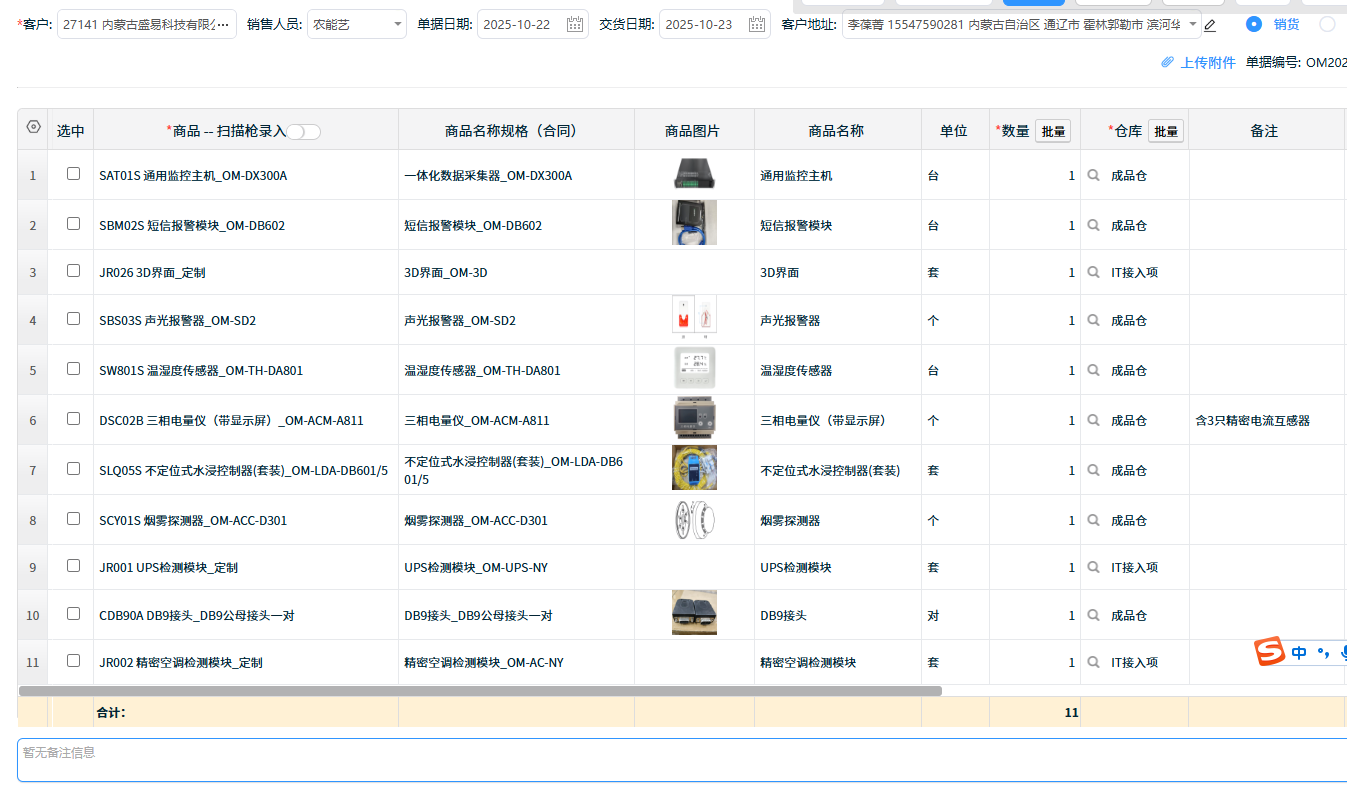The width and height of the screenshot is (1347, 785).
Task: Click warehouse search icon for row 1
Action: tap(1093, 175)
